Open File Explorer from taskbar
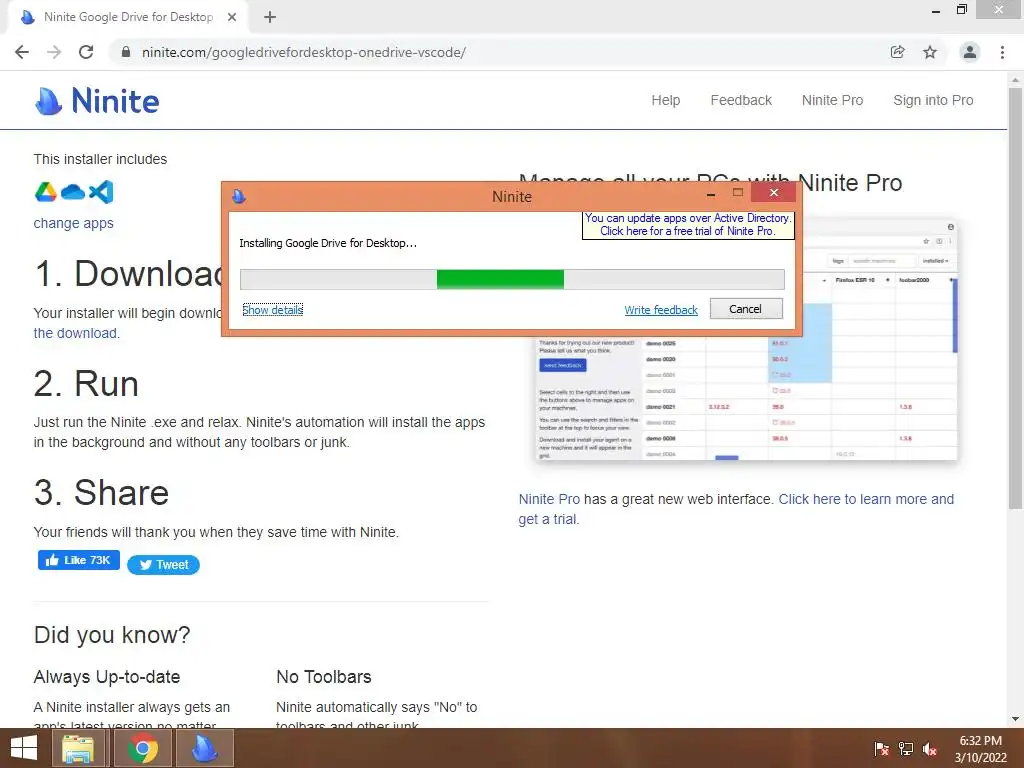The image size is (1024, 768). tap(78, 748)
